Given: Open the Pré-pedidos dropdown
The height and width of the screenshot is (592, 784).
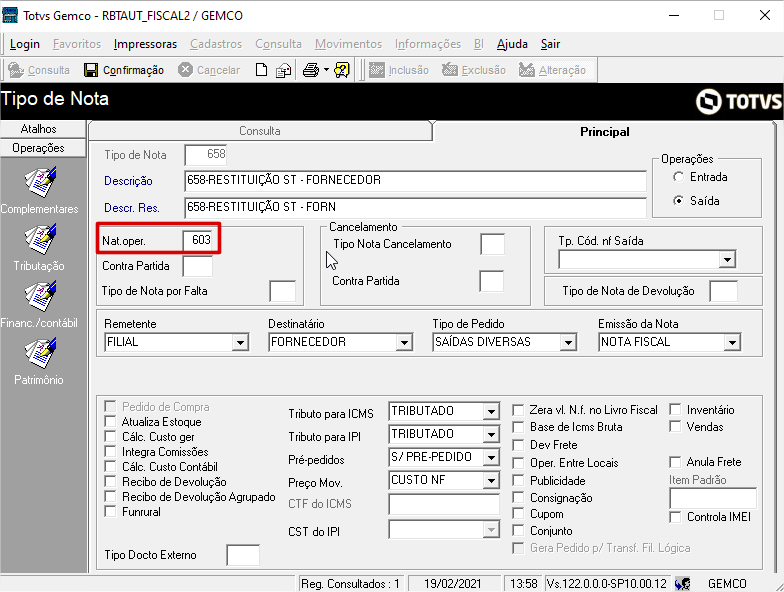Looking at the screenshot, I should (x=492, y=458).
